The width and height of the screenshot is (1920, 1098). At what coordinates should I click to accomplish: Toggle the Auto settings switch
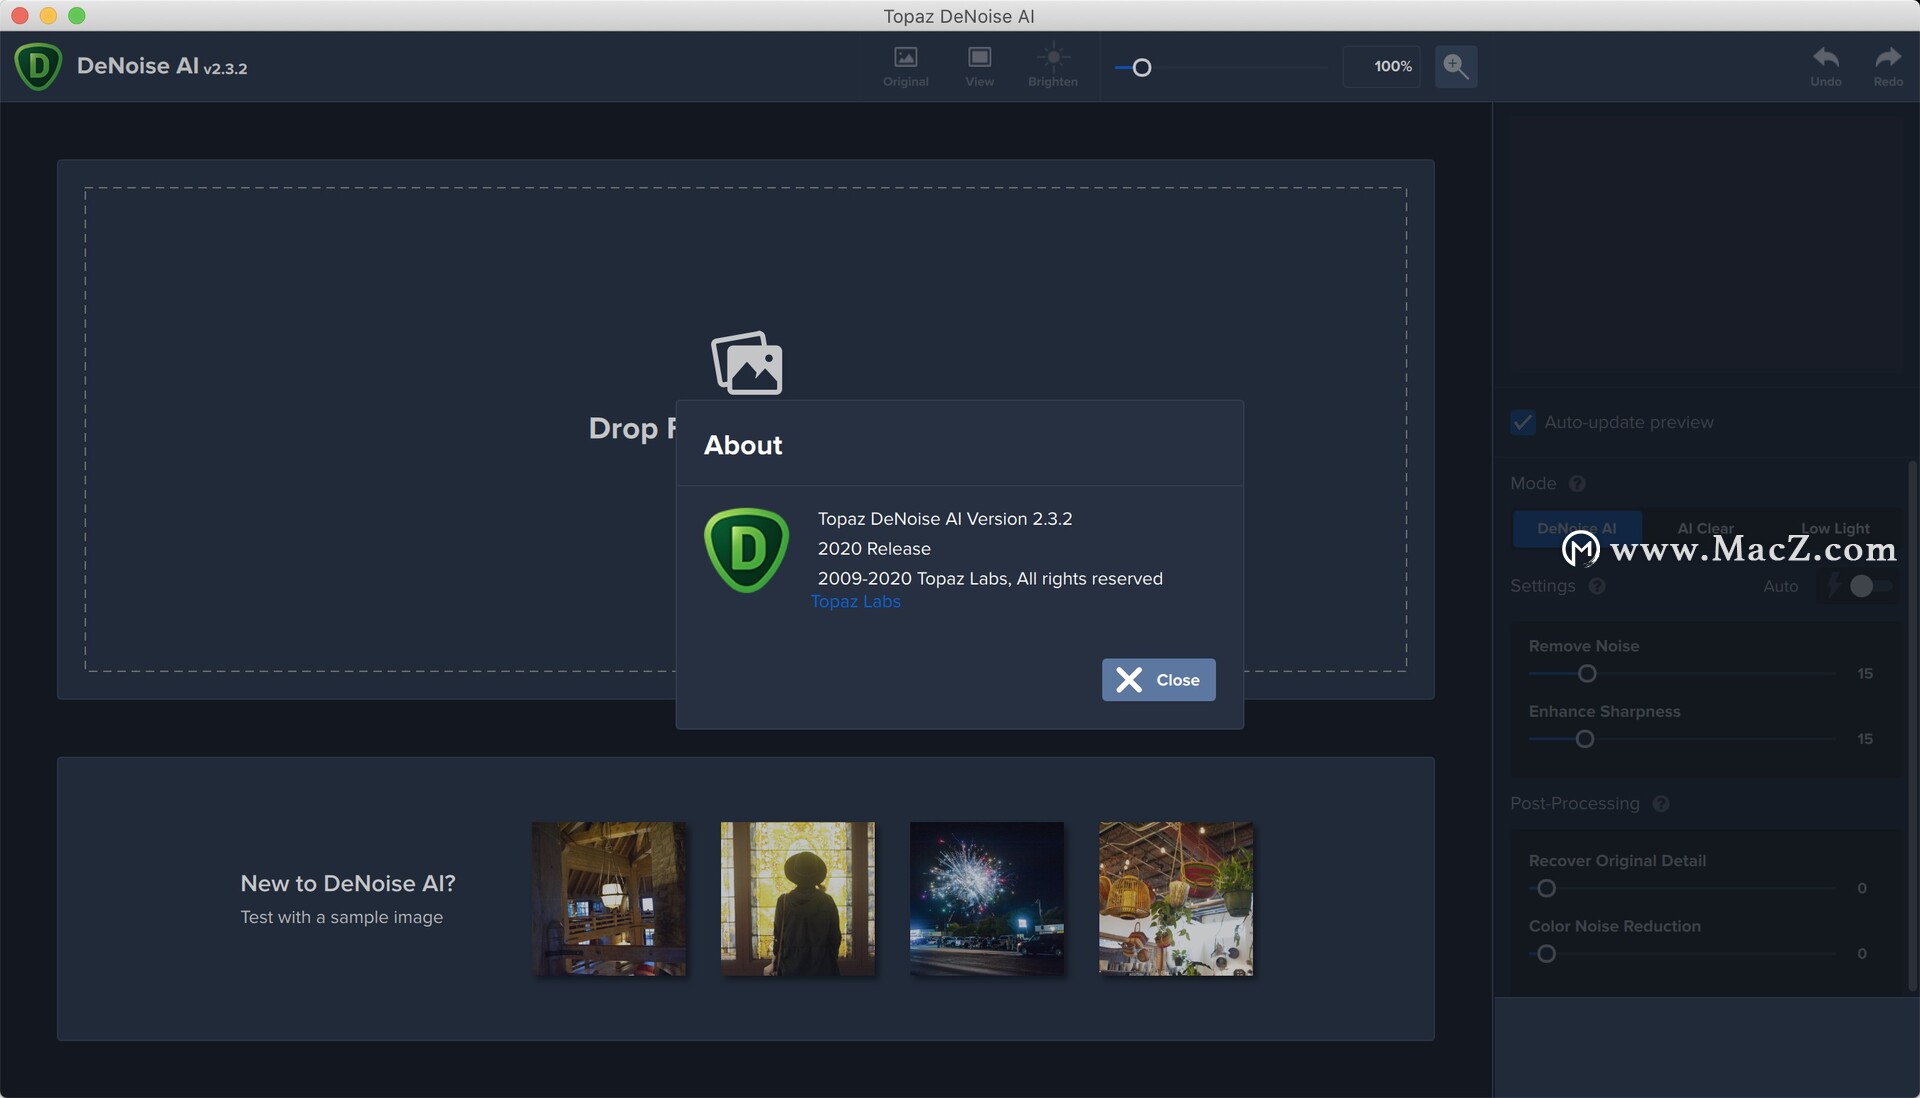coord(1869,586)
